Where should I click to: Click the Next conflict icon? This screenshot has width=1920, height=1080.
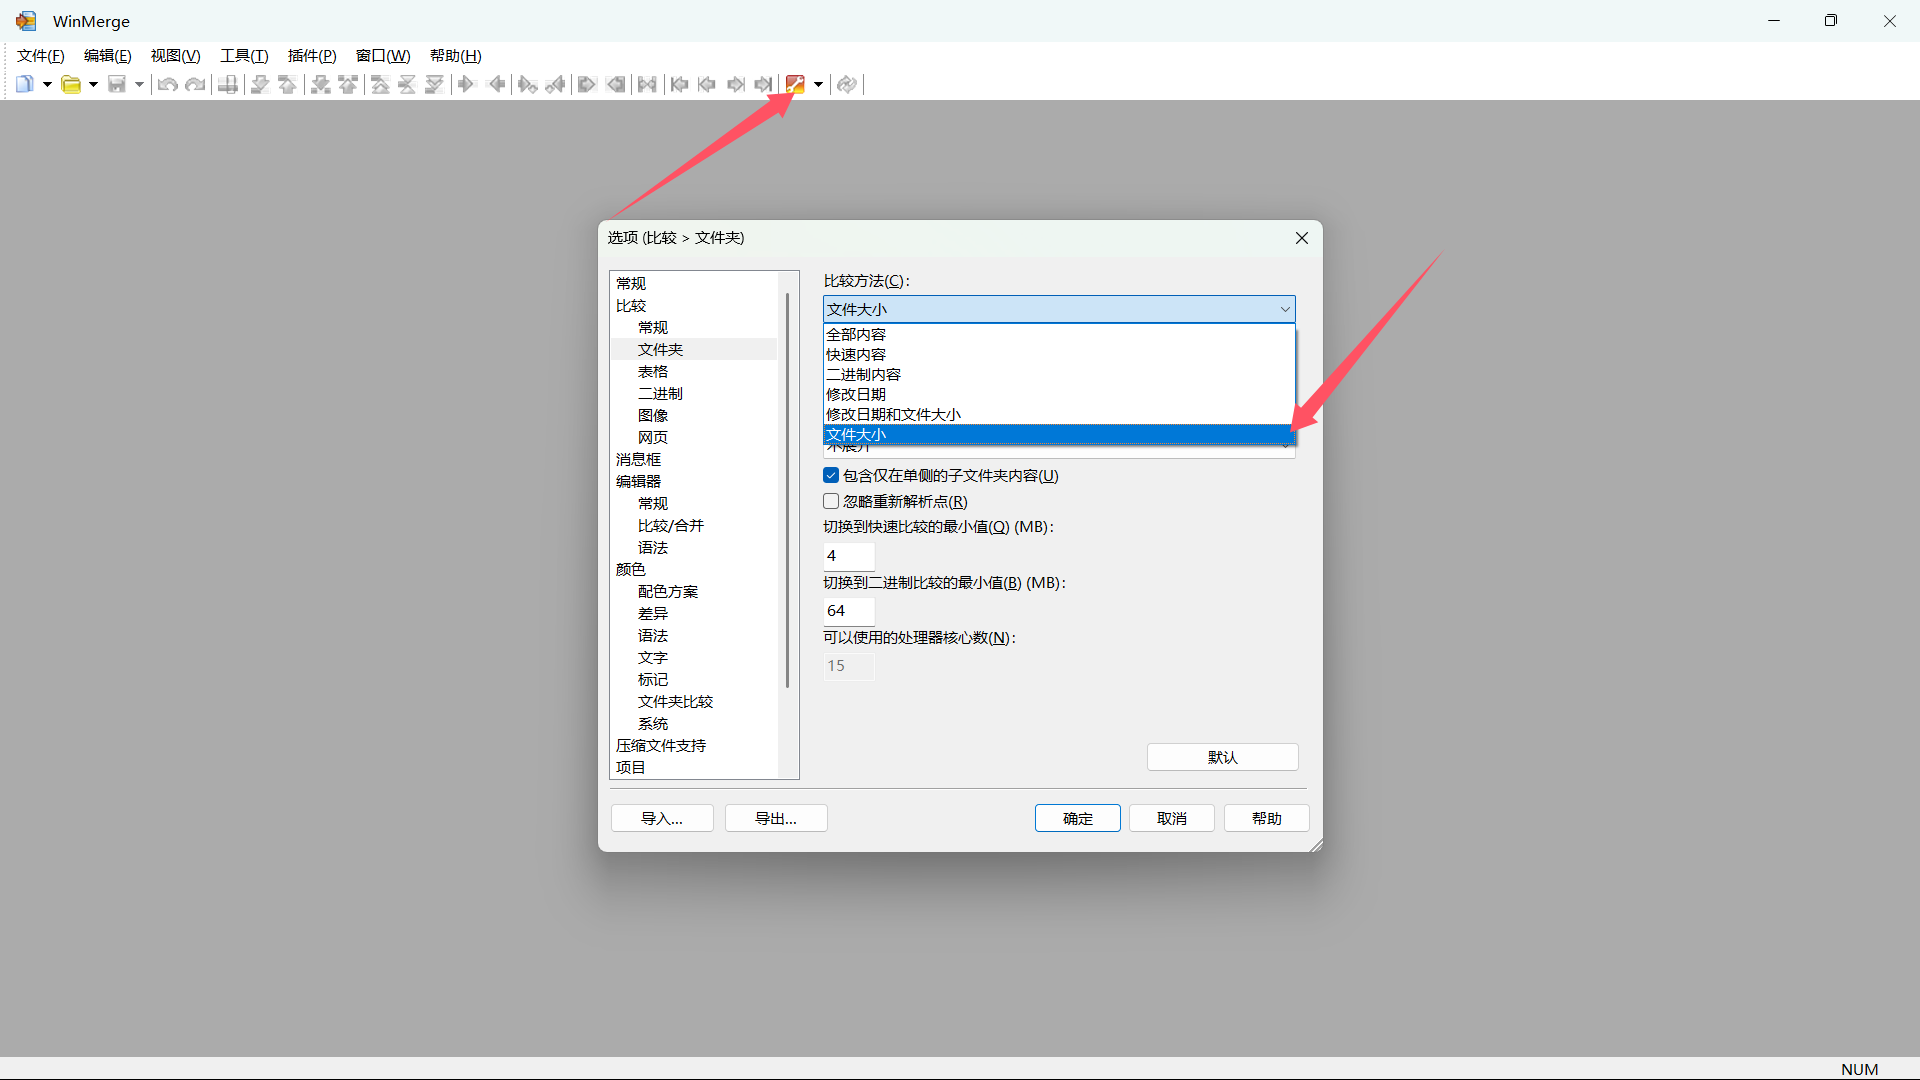coord(320,84)
